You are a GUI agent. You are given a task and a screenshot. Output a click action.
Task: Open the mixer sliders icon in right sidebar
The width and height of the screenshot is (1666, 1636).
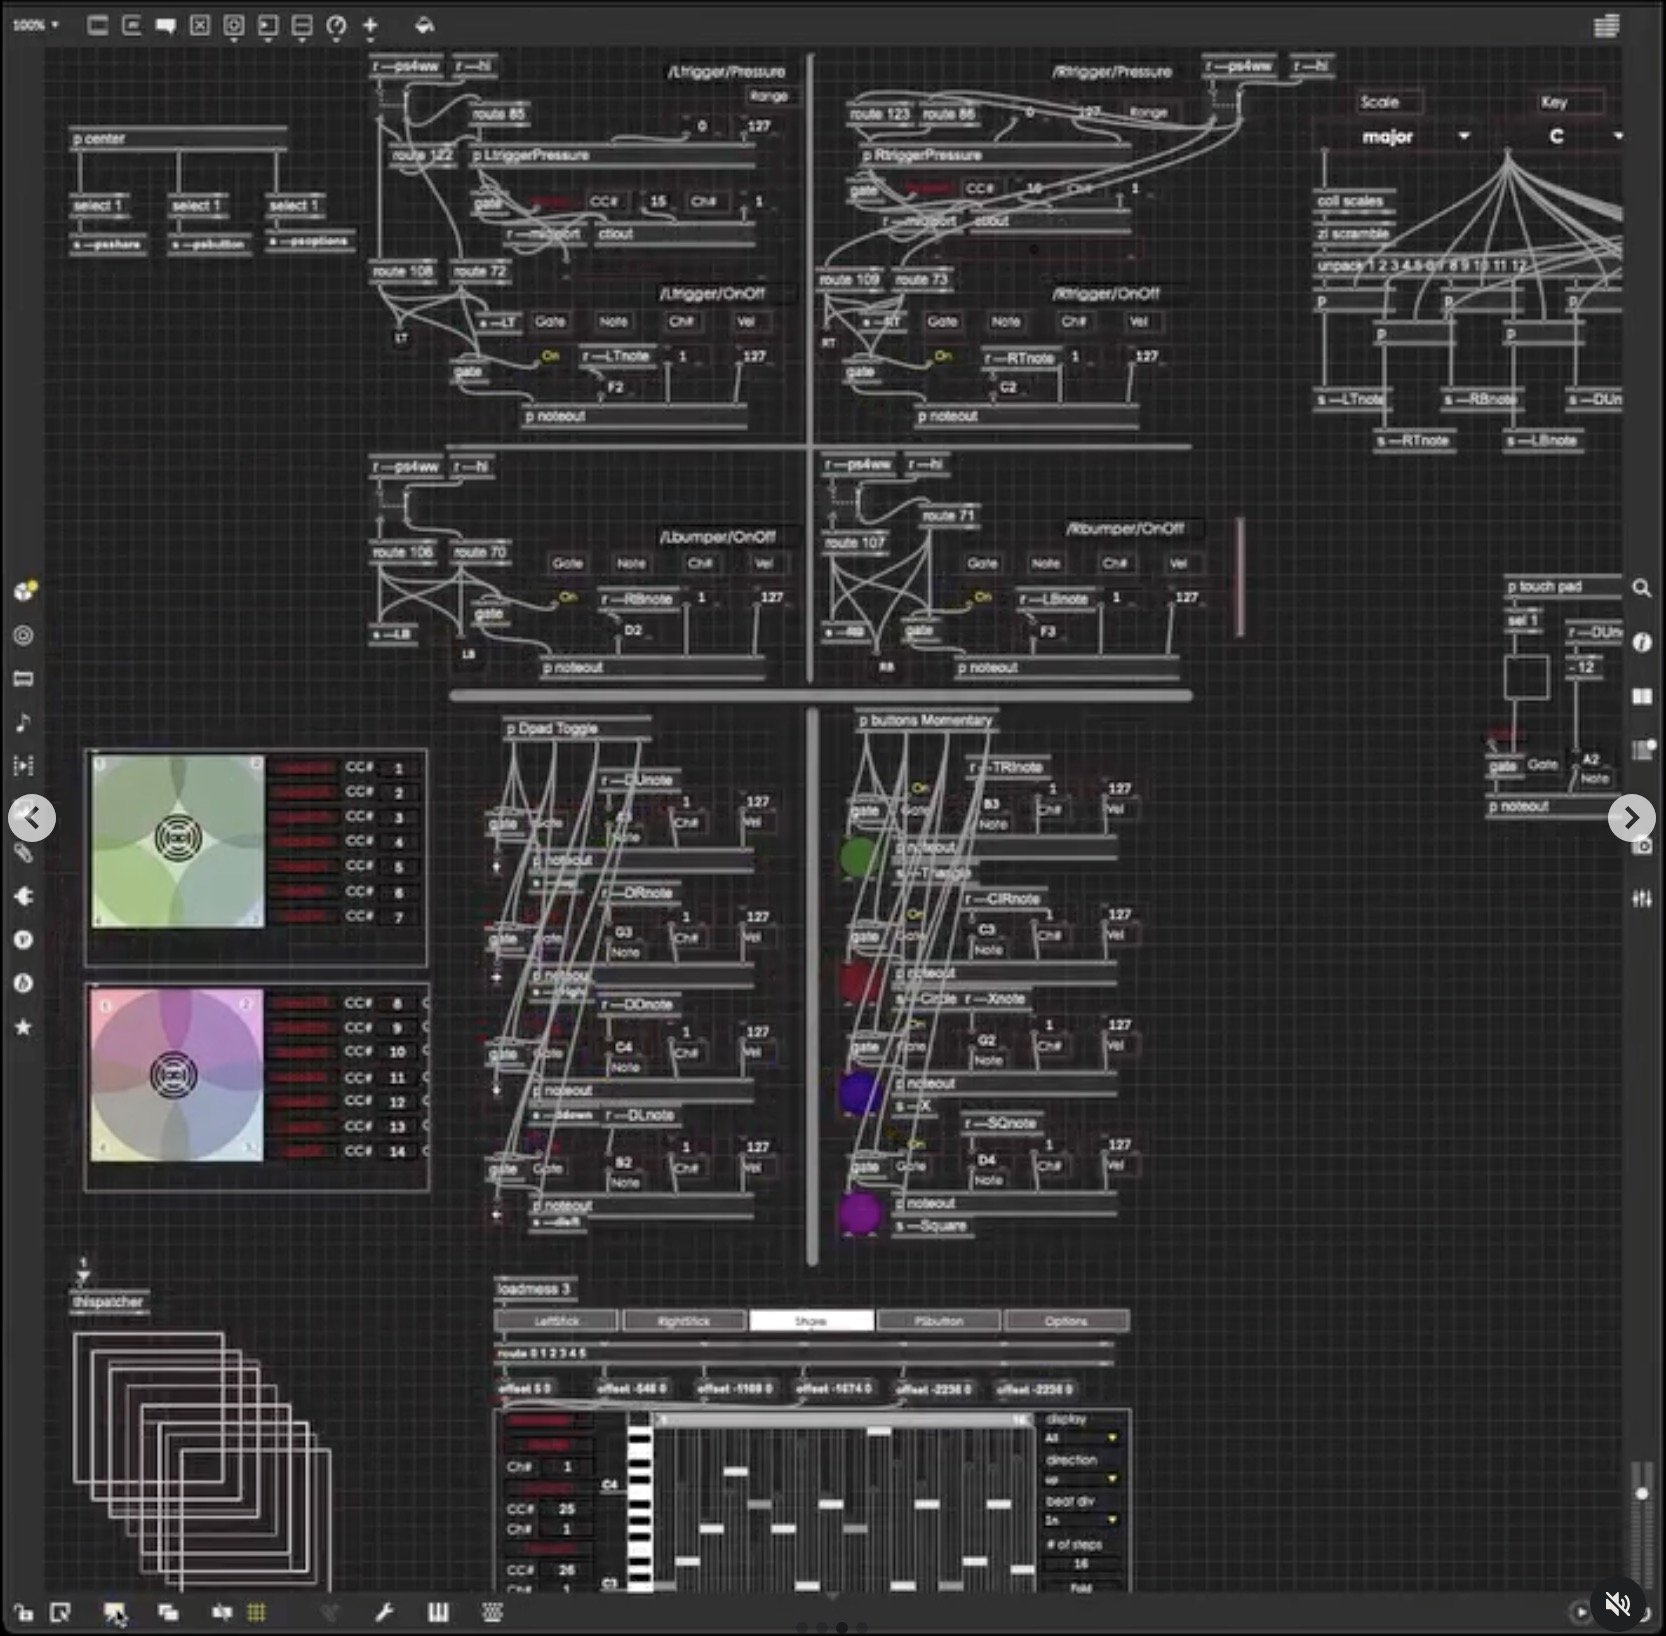[x=1641, y=898]
